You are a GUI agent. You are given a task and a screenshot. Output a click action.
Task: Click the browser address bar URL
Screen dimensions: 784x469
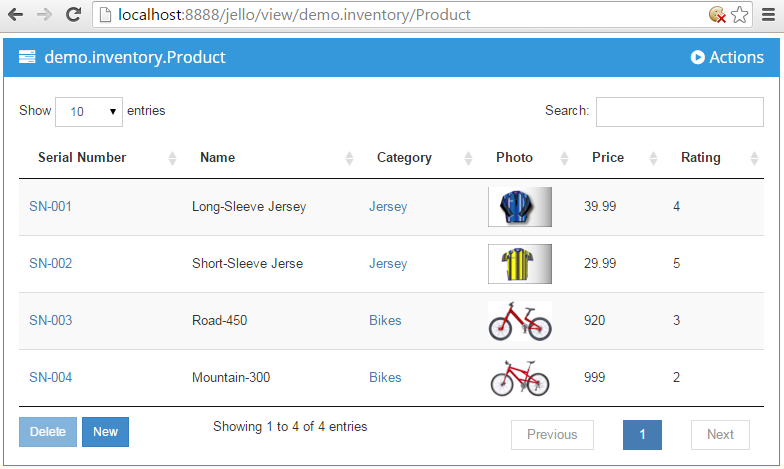pyautogui.click(x=294, y=15)
